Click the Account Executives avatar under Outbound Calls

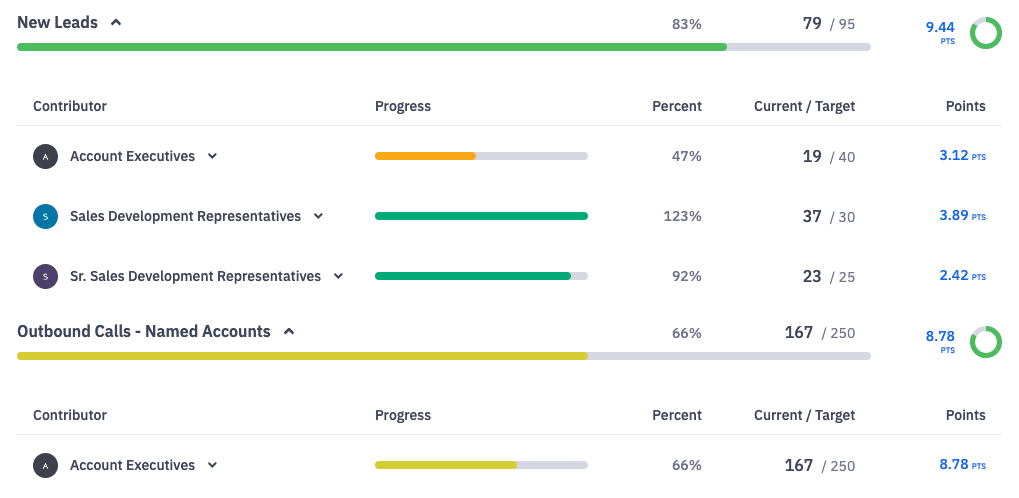(45, 465)
